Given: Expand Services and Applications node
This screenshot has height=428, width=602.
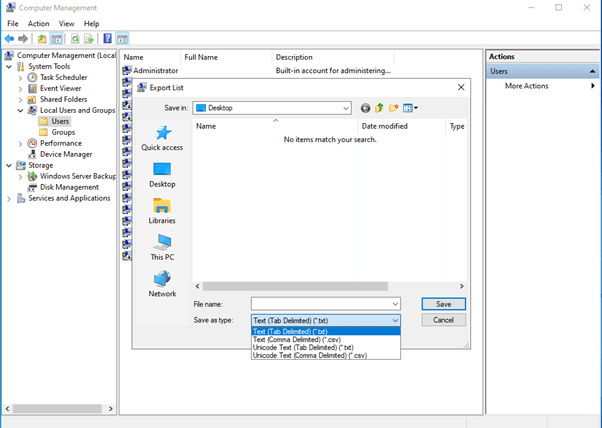Looking at the screenshot, I should coord(9,198).
